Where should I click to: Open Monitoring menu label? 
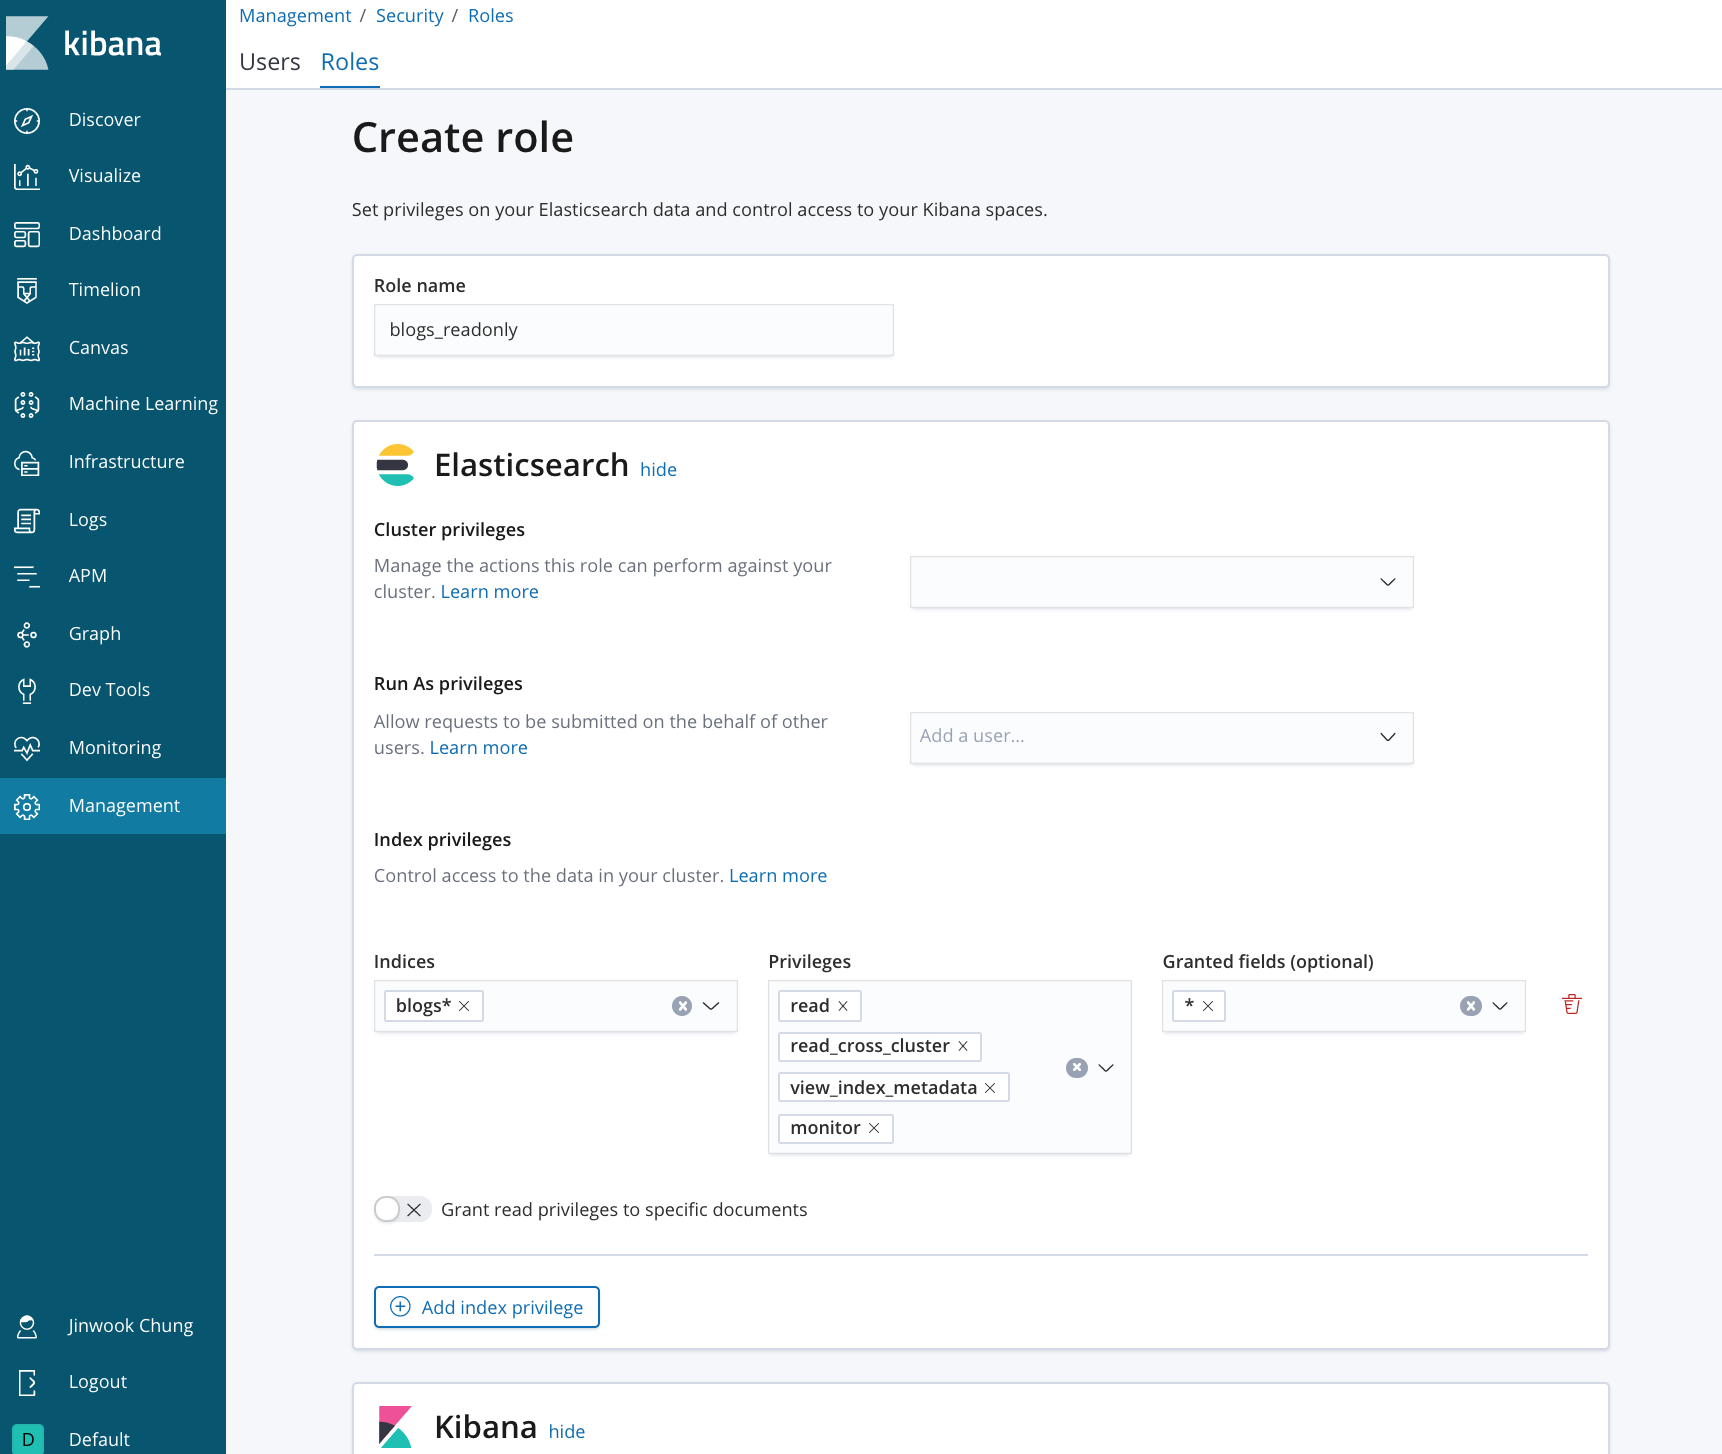[115, 748]
